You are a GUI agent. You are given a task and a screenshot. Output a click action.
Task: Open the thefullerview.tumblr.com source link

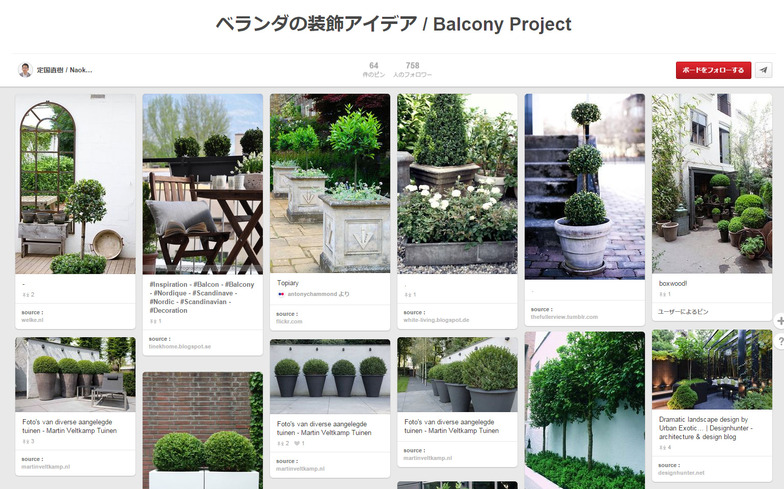pyautogui.click(x=564, y=317)
